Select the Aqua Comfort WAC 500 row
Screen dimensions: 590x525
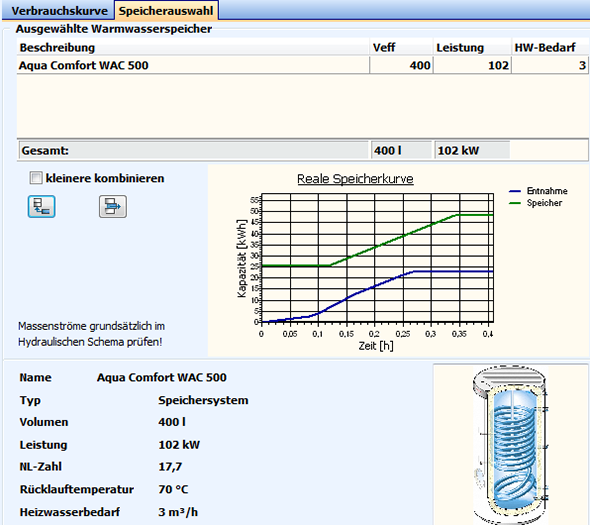(302, 65)
